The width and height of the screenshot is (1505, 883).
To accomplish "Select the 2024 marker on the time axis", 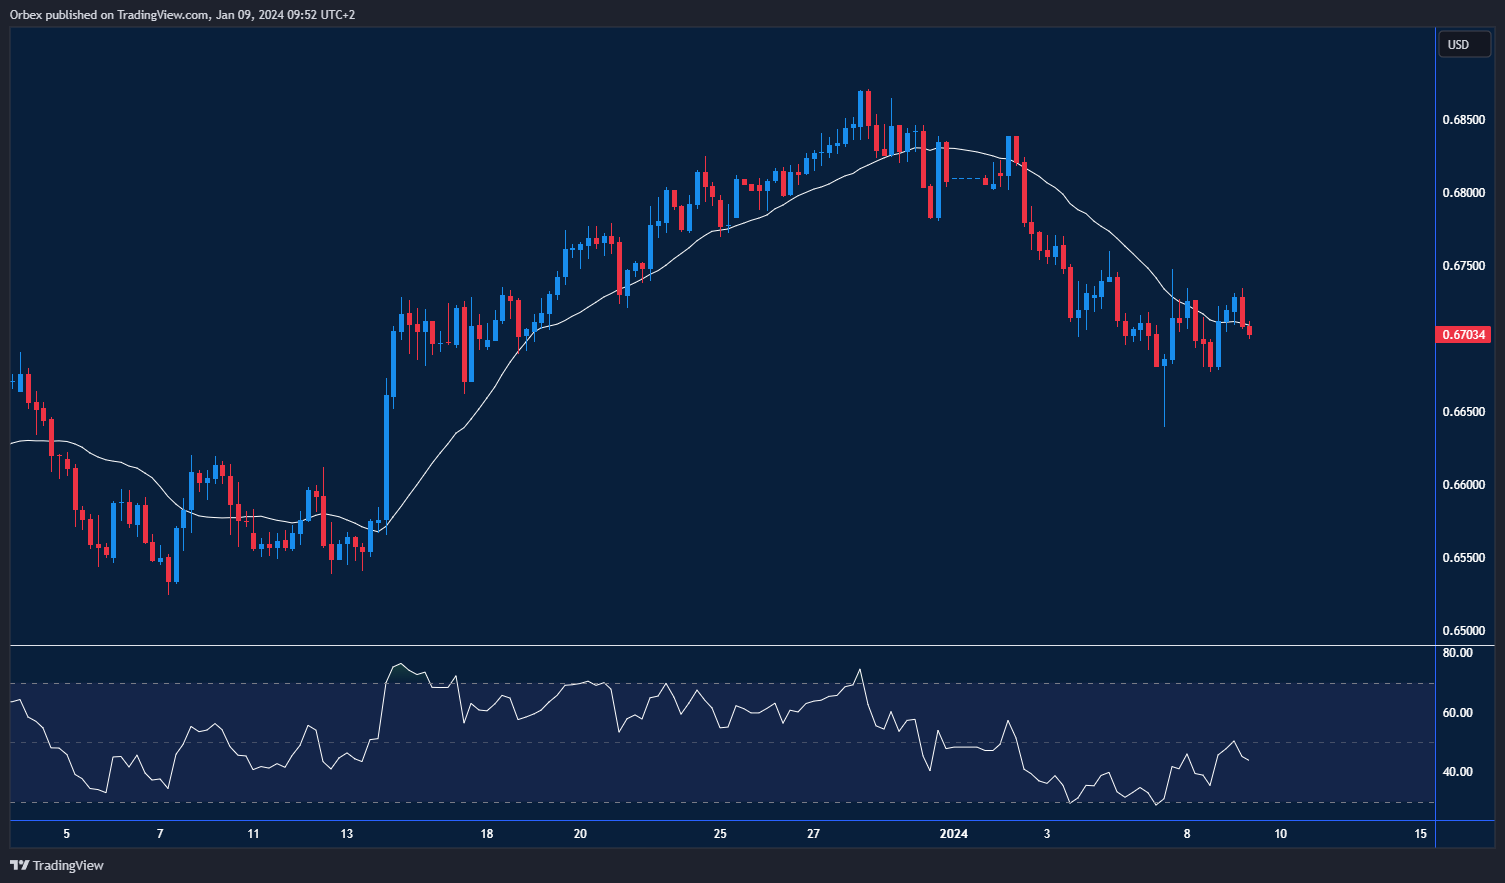I will coord(952,833).
